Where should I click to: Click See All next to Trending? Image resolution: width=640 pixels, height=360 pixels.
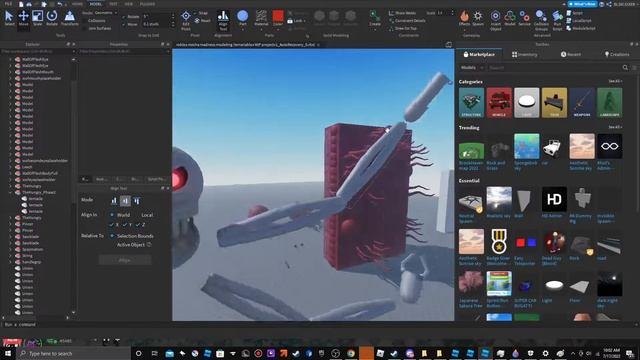(x=615, y=127)
